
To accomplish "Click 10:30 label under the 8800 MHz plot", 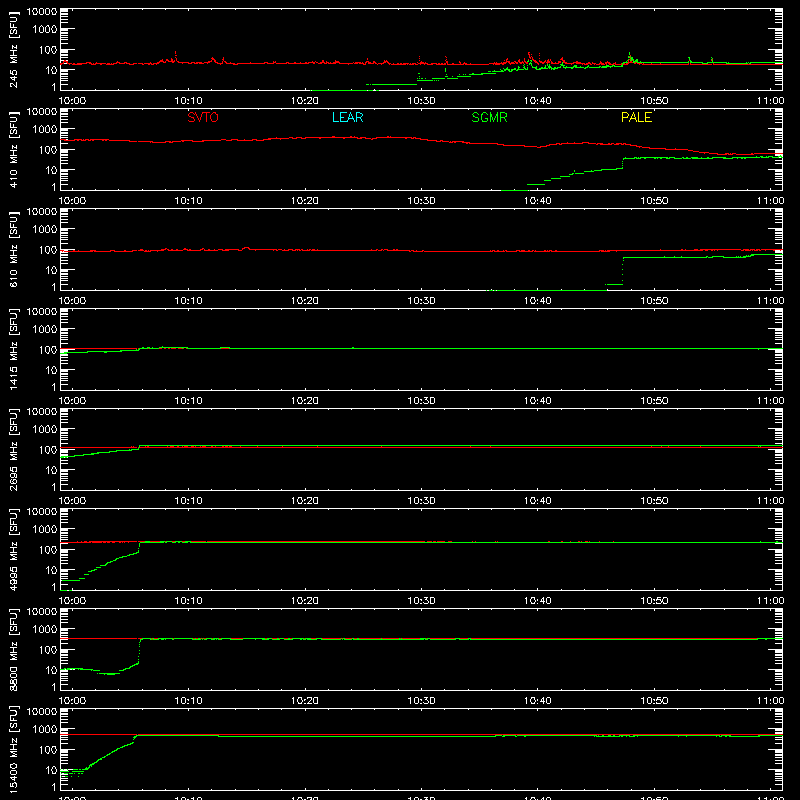I will (x=421, y=701).
